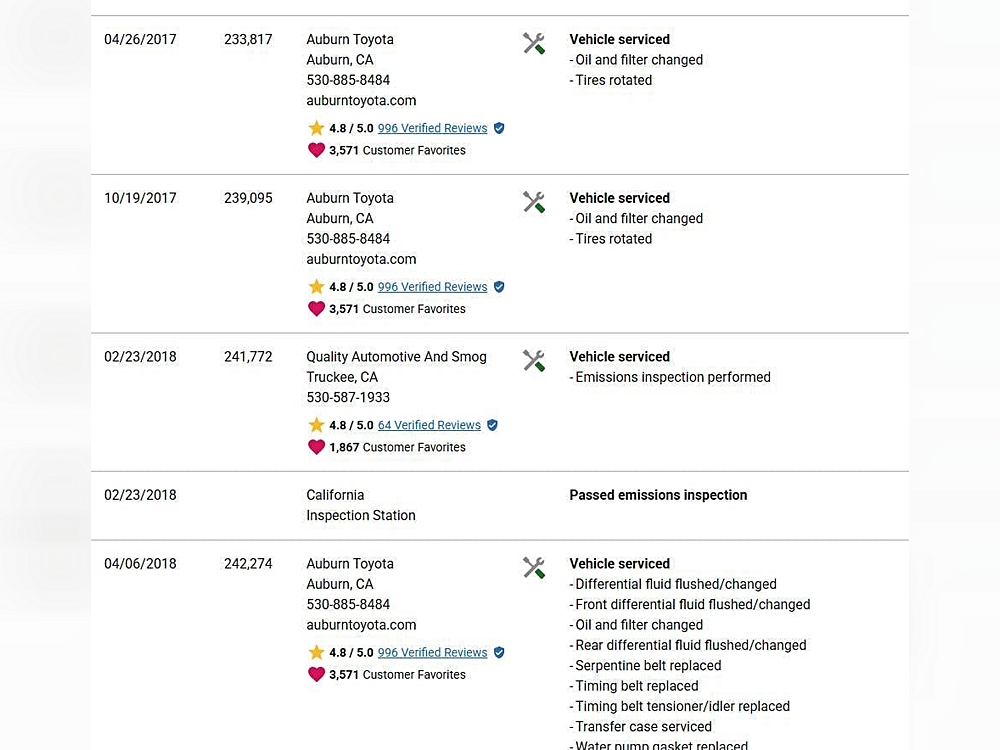Click gold star rating in 04/06/2018 record
Viewport: 1000px width, 750px height.
tap(316, 652)
